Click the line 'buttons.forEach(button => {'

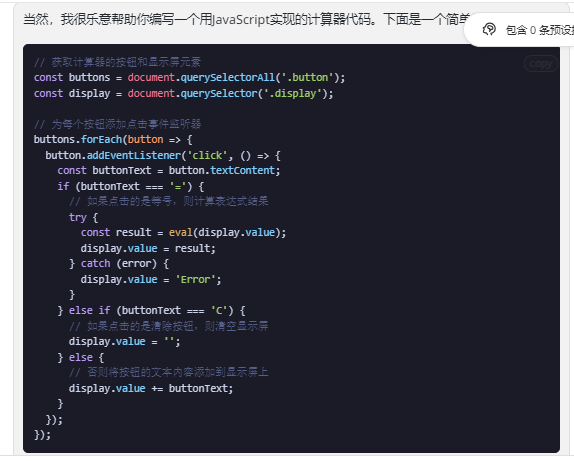[113, 140]
